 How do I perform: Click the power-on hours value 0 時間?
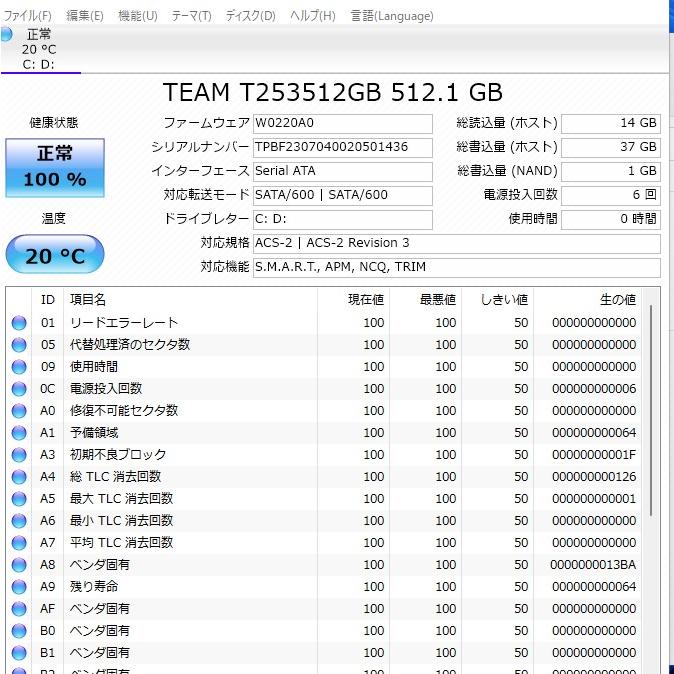pos(610,220)
